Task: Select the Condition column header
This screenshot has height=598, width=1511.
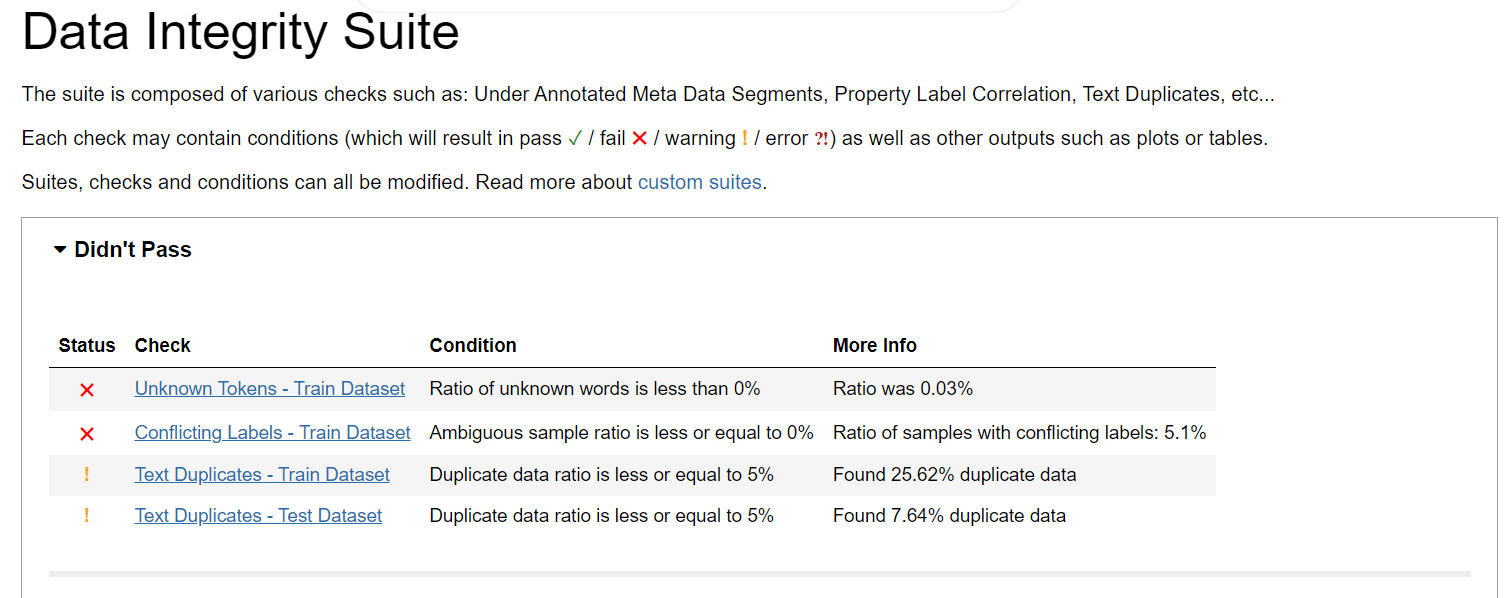Action: coord(473,345)
